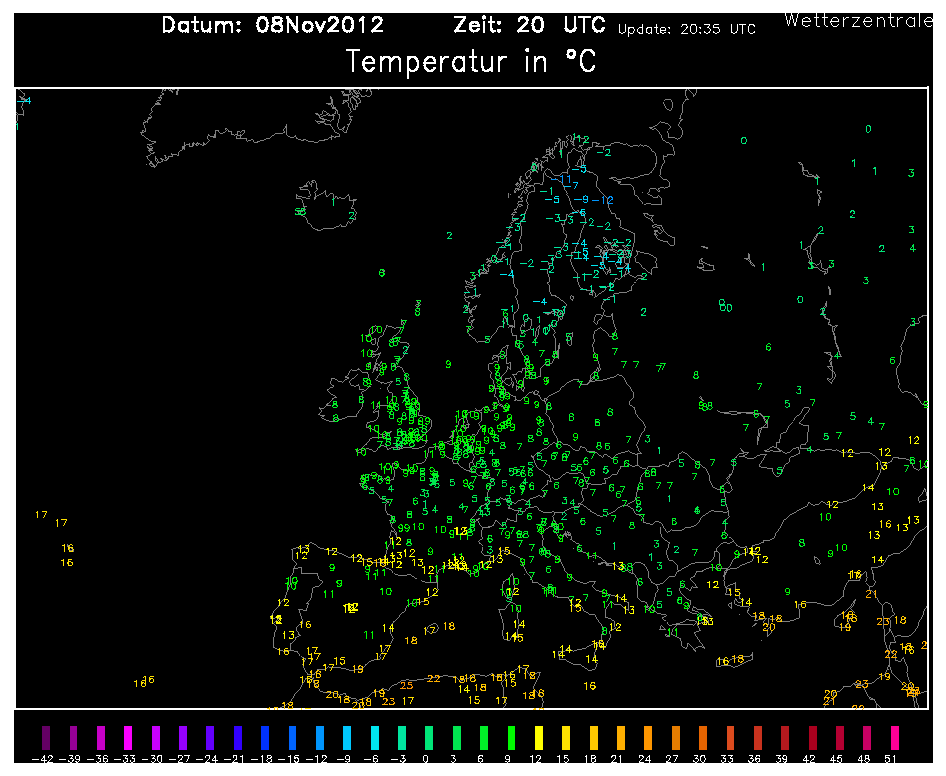The height and width of the screenshot is (776, 946).
Task: Select the 21 degree legend swatch
Action: click(621, 738)
